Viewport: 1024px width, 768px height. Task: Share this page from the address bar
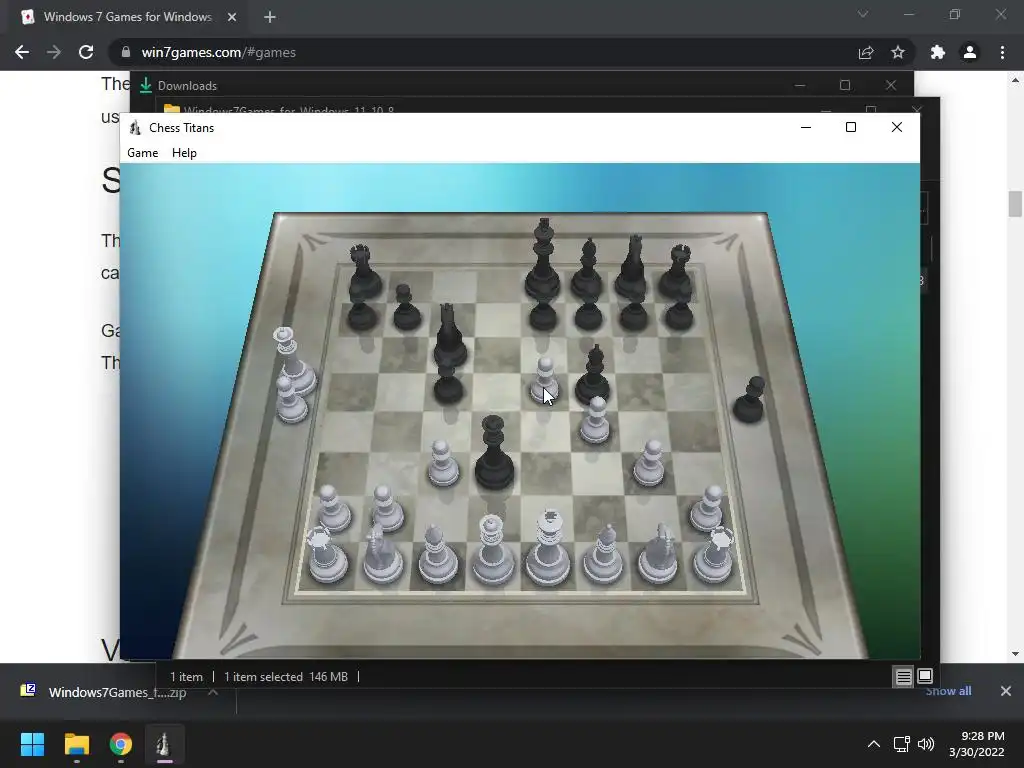[866, 52]
